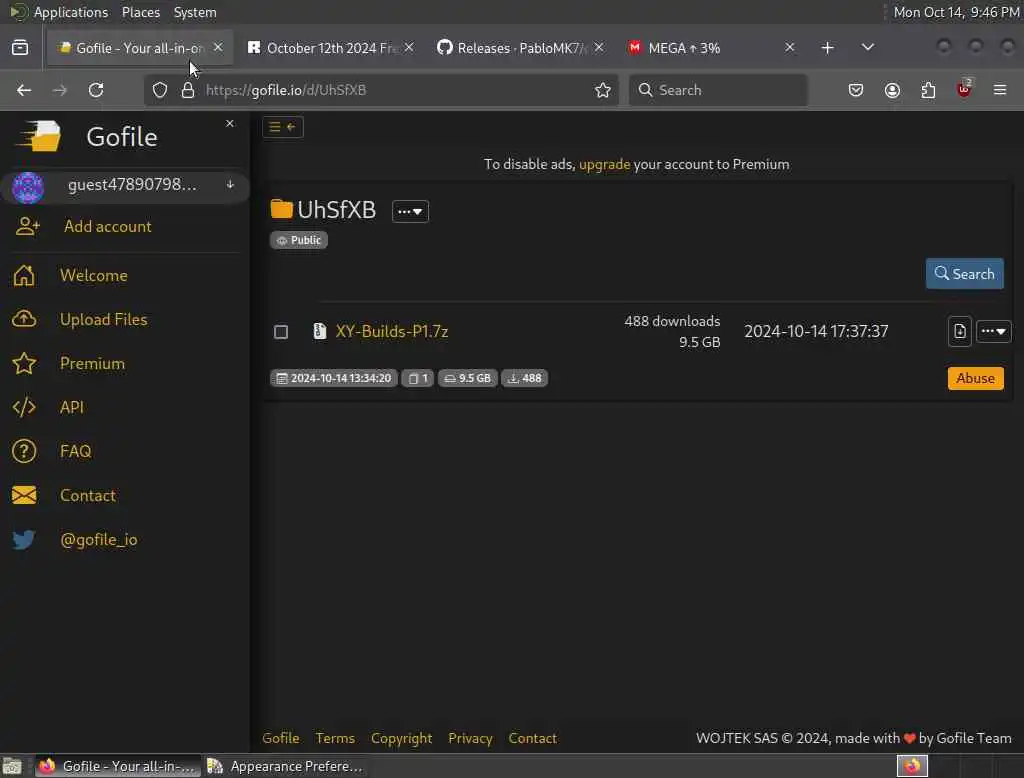
Task: Click the 2024-10-14 13:34:20 date badge
Action: tap(334, 378)
